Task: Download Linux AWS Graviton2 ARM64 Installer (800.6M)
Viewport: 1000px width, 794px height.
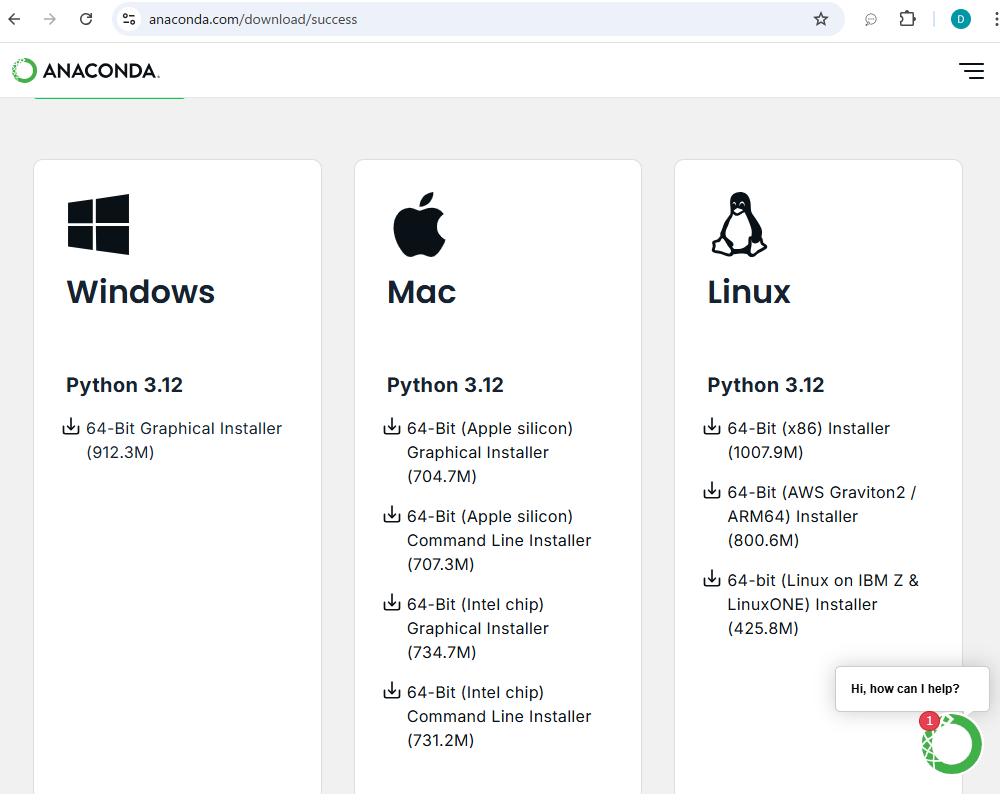Action: (822, 516)
